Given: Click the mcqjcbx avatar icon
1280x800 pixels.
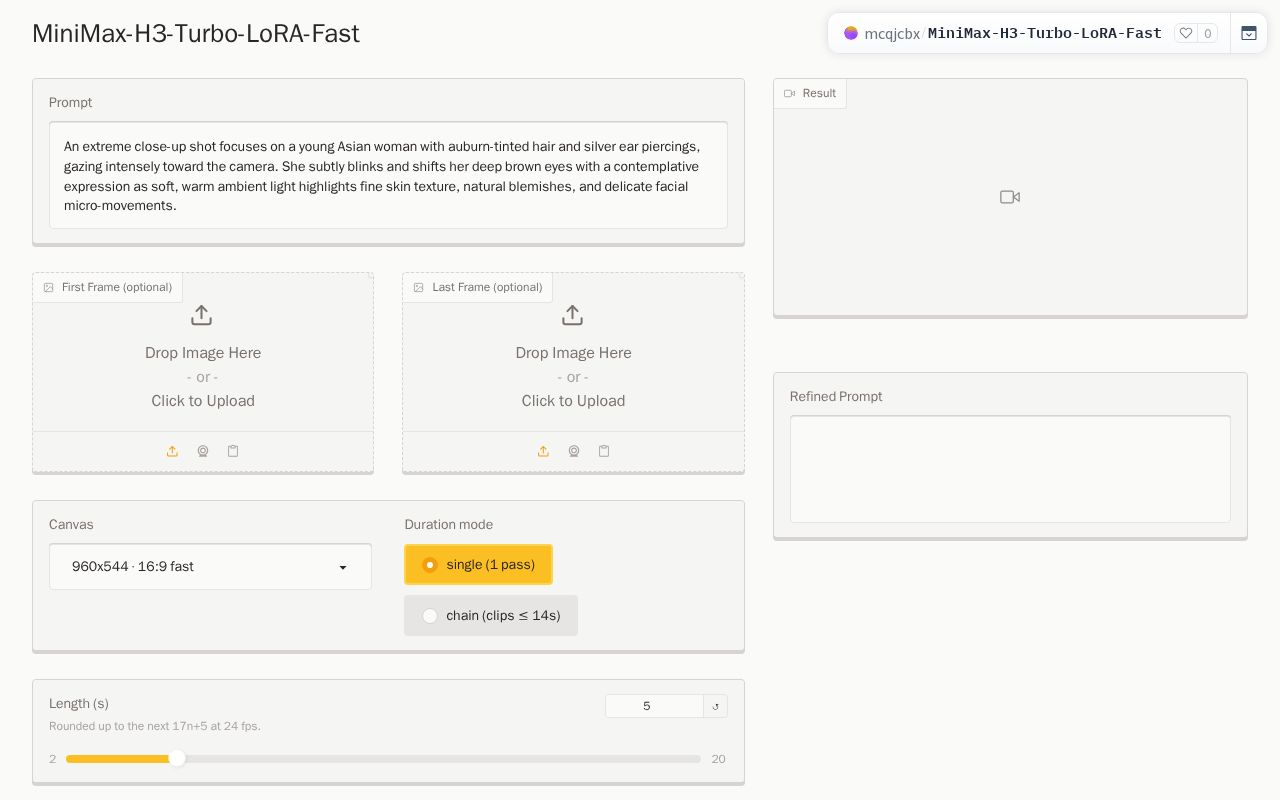Looking at the screenshot, I should click(851, 33).
